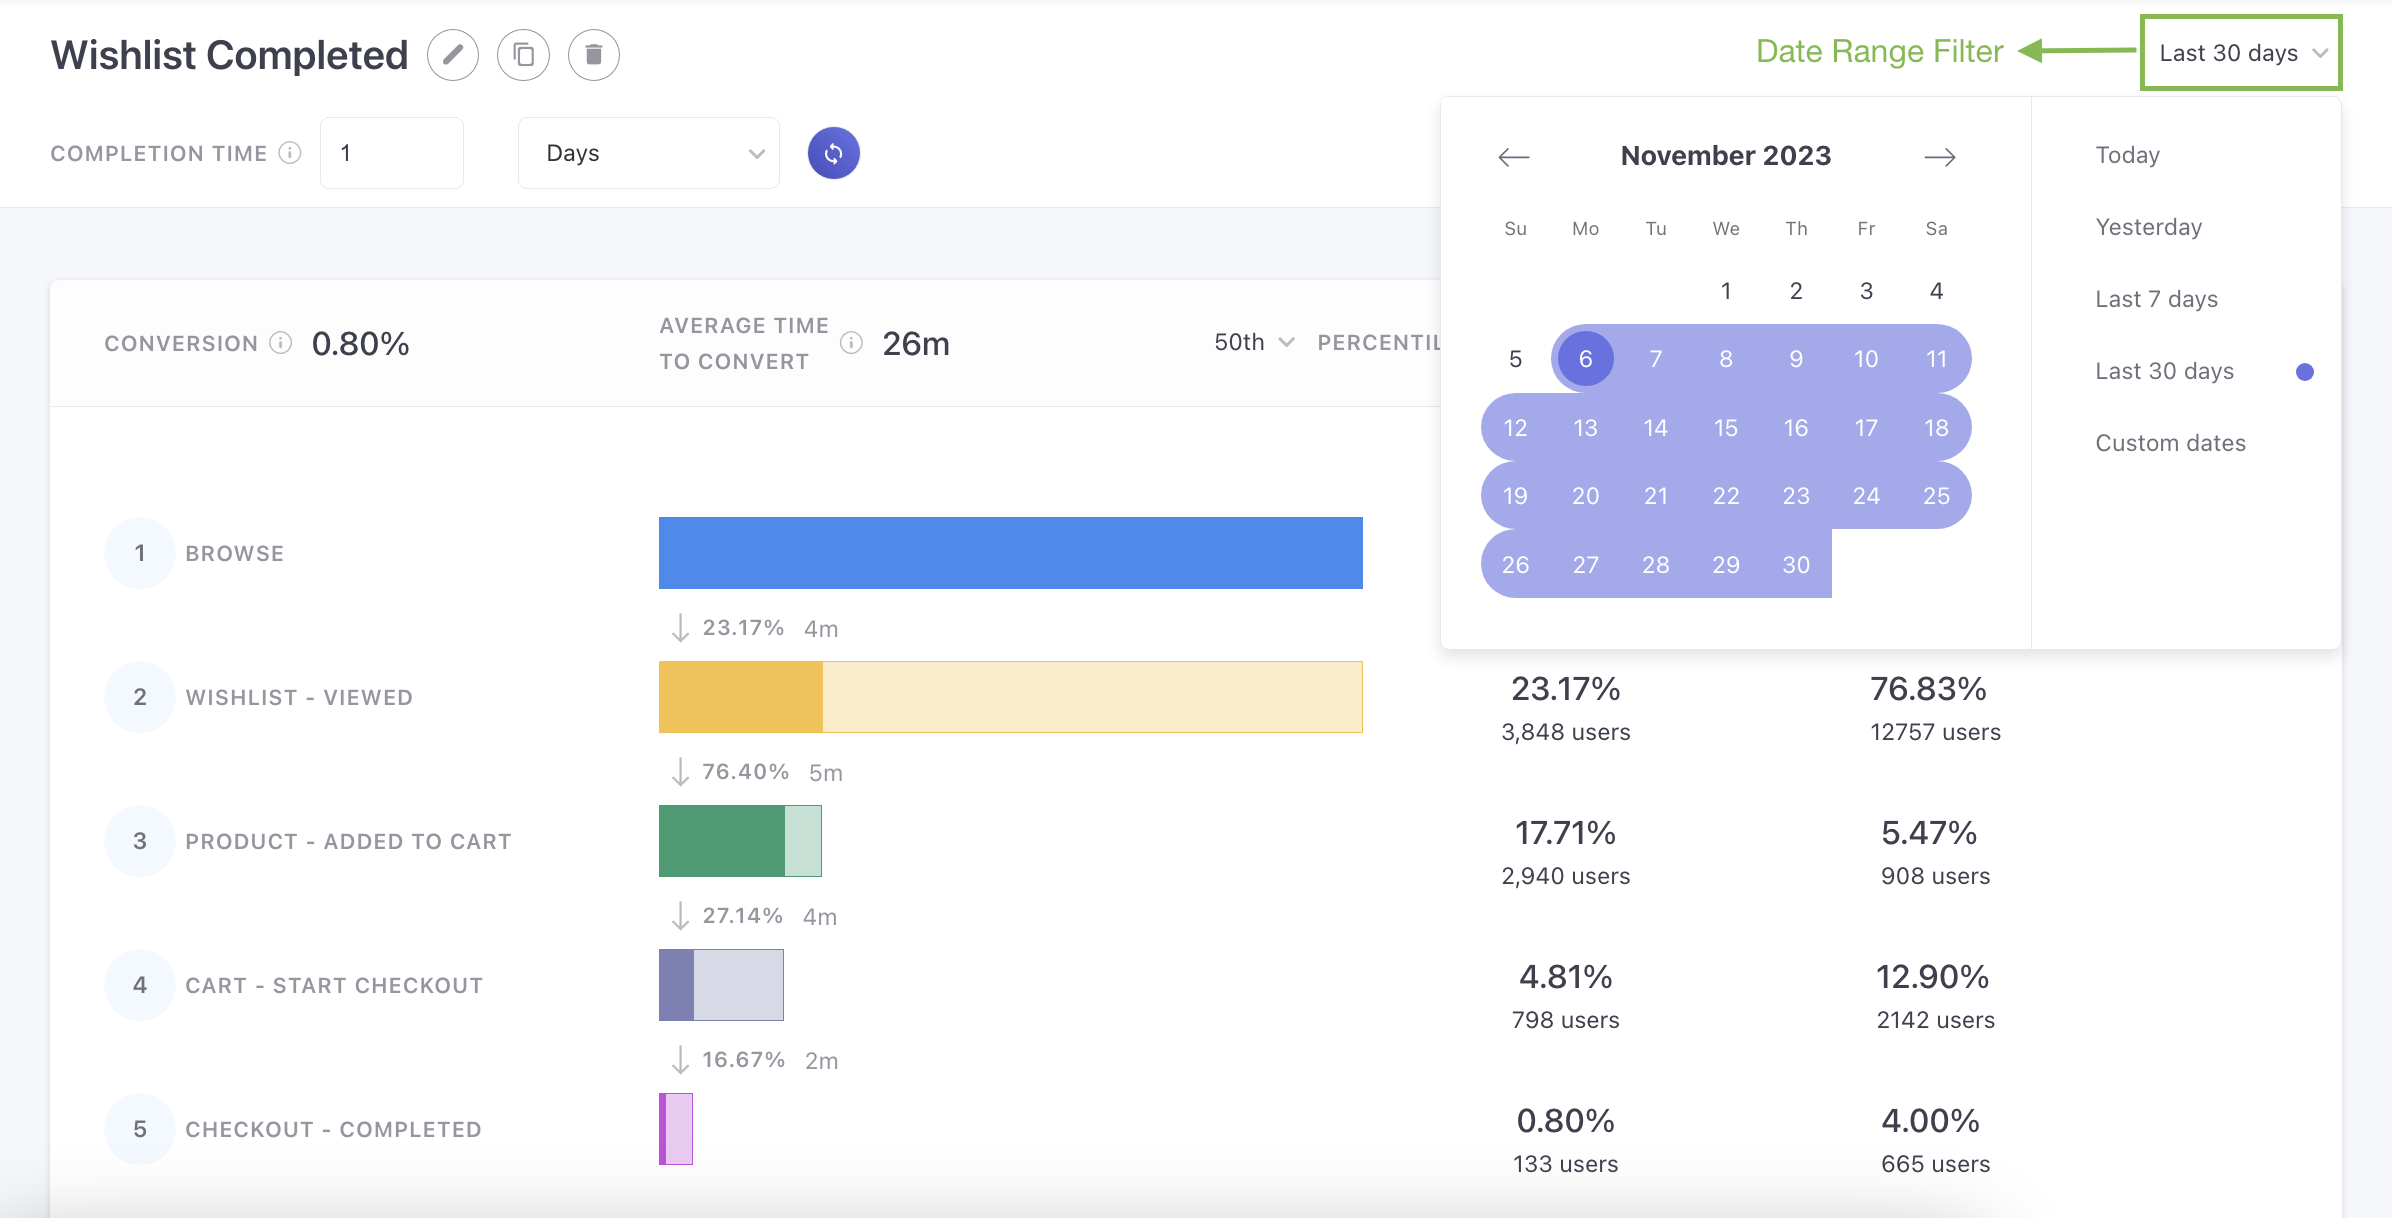The width and height of the screenshot is (2392, 1218).
Task: Pick November 30 in the calendar
Action: [x=1796, y=565]
